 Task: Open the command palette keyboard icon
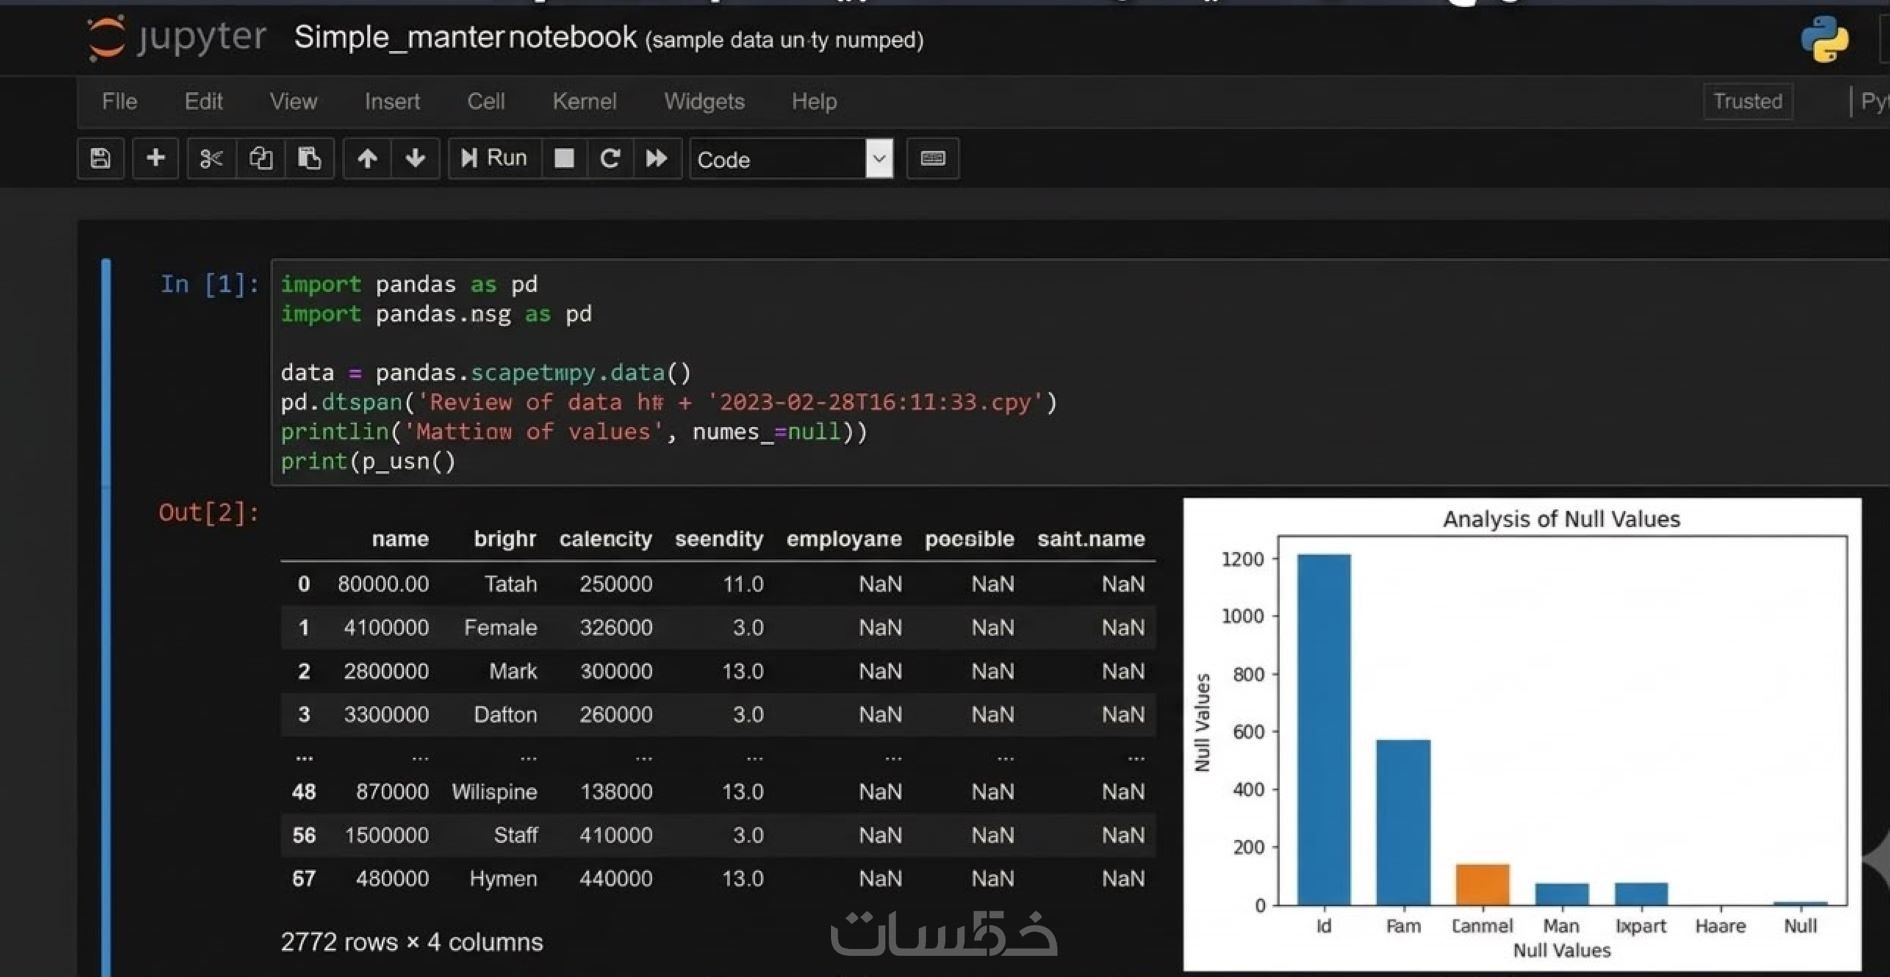point(932,158)
